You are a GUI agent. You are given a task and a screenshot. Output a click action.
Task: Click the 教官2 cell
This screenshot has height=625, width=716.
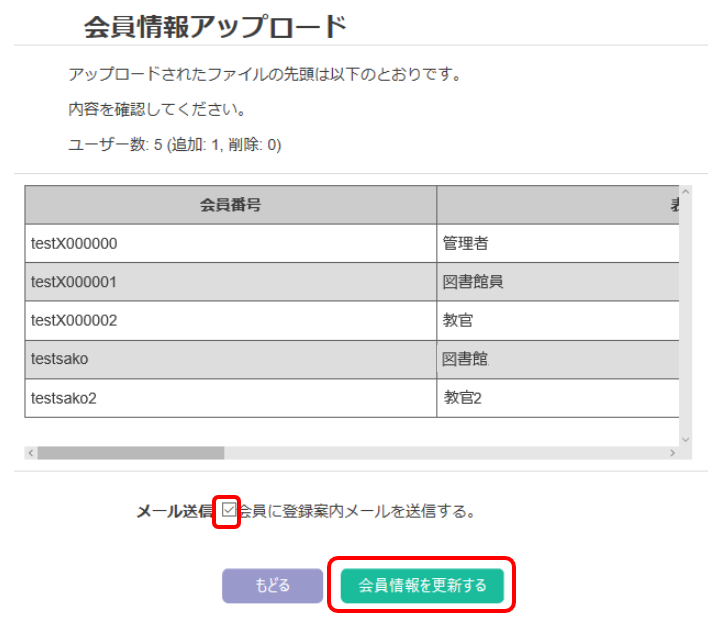point(557,398)
